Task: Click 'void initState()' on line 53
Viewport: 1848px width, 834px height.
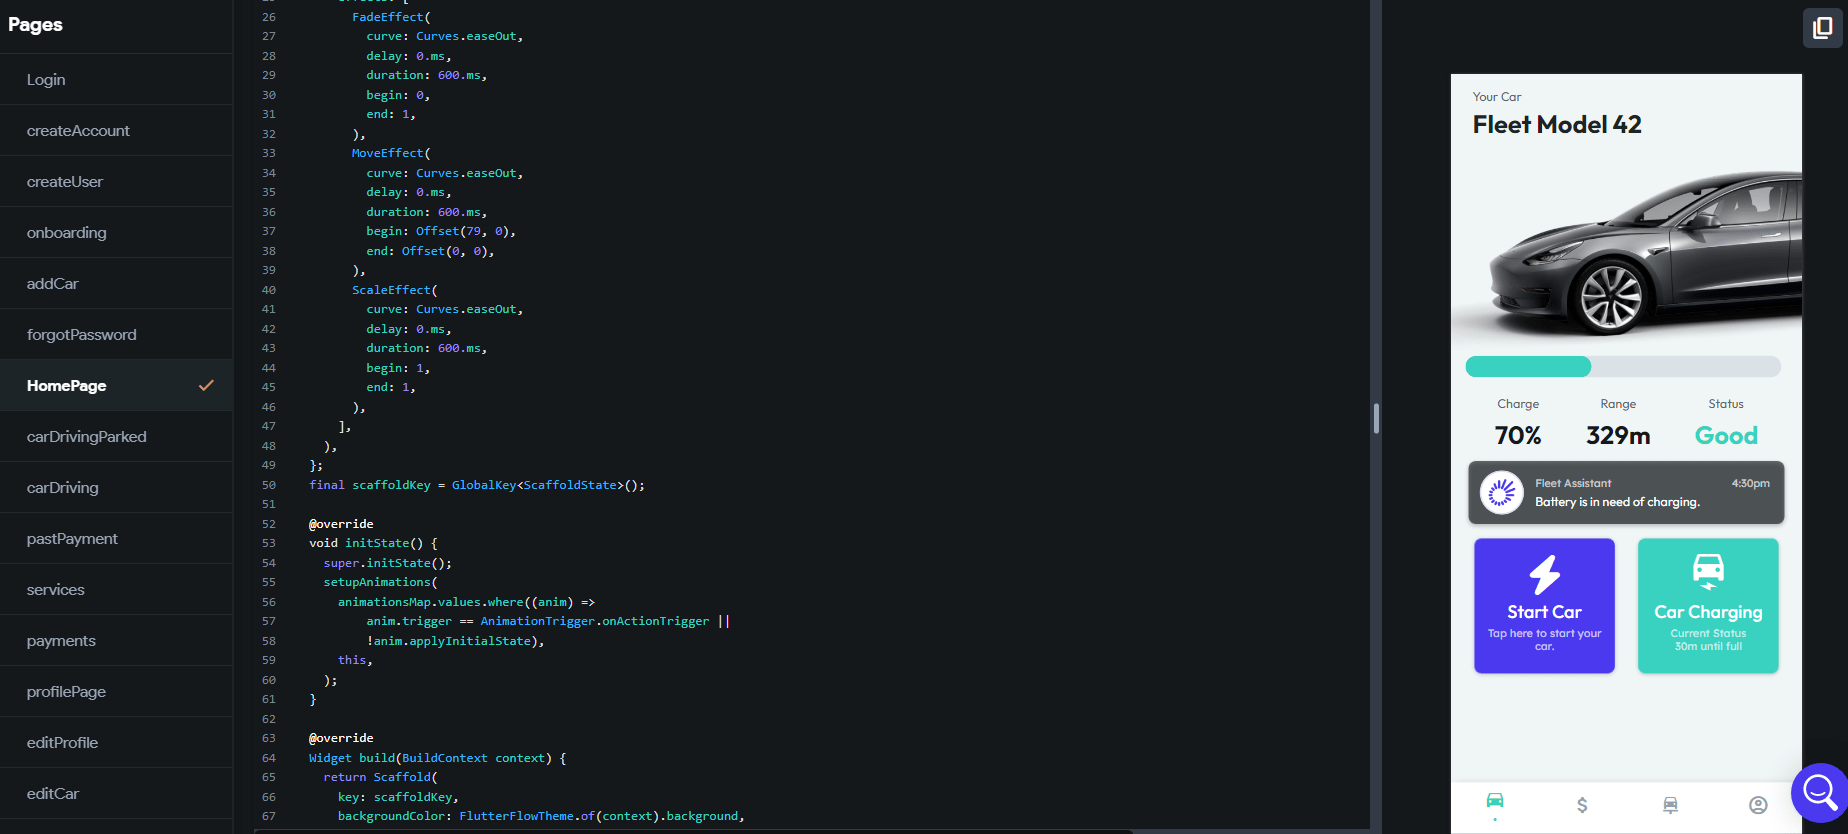Action: [x=373, y=543]
